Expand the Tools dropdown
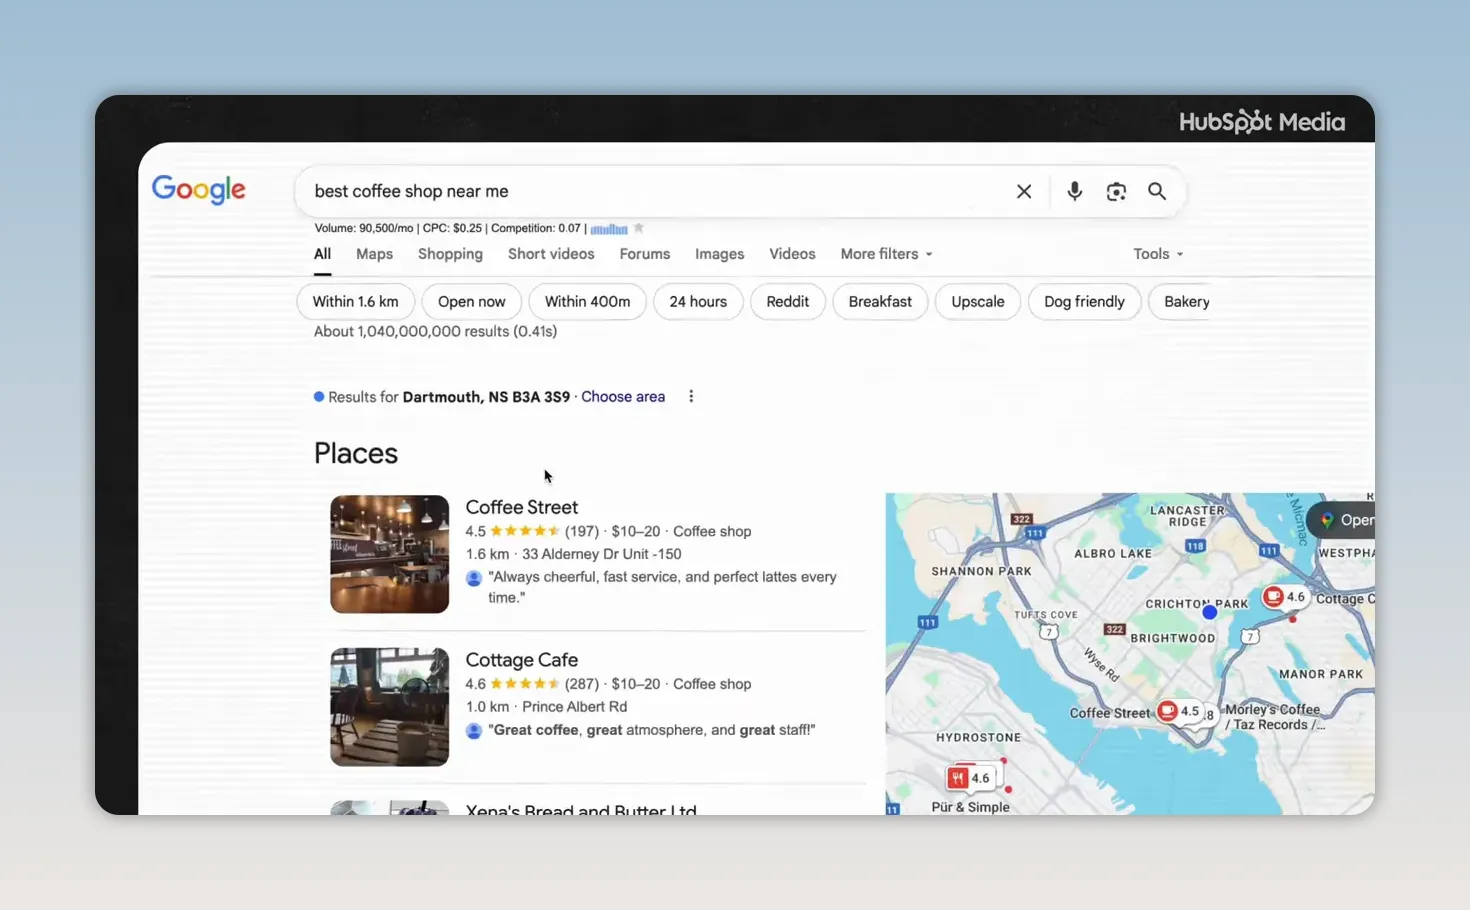The height and width of the screenshot is (910, 1470). (x=1158, y=254)
